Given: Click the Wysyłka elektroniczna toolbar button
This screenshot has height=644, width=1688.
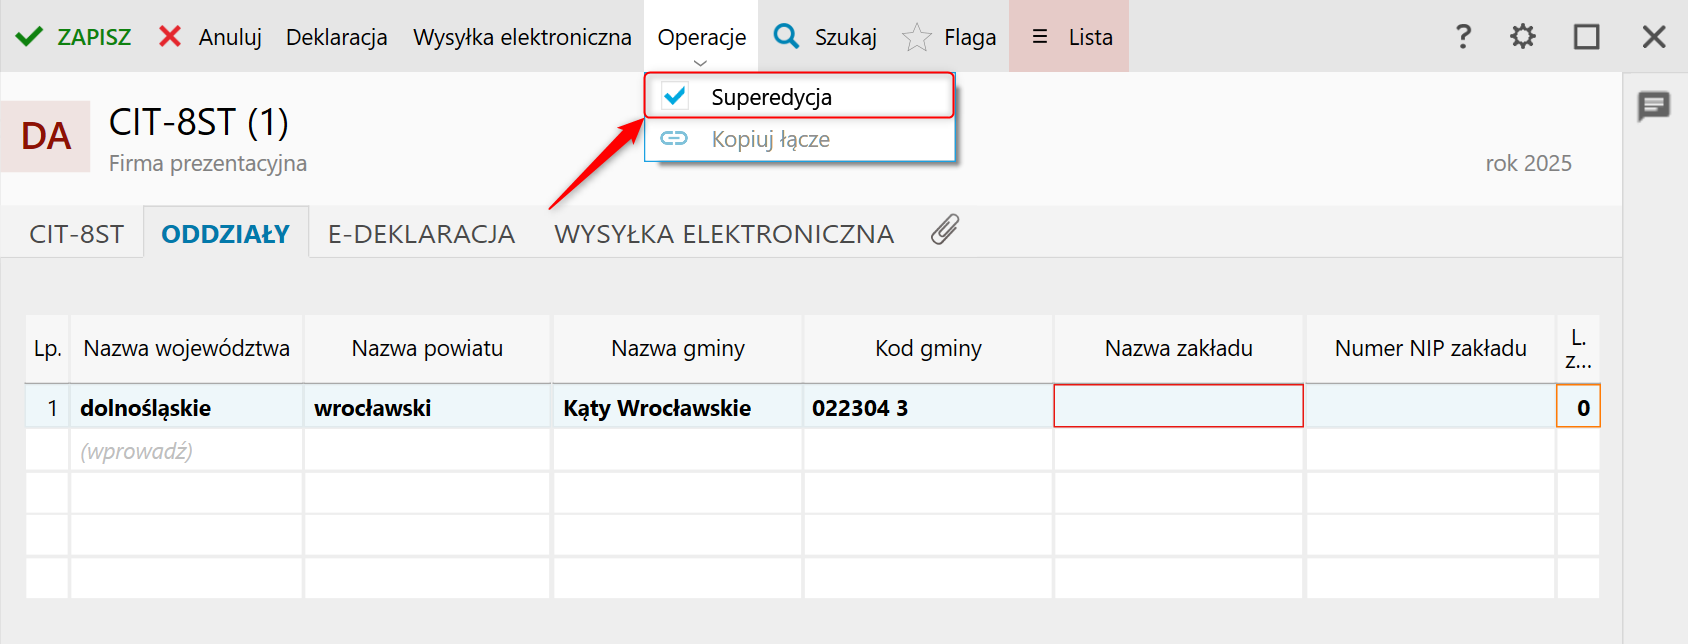Looking at the screenshot, I should pos(522,37).
